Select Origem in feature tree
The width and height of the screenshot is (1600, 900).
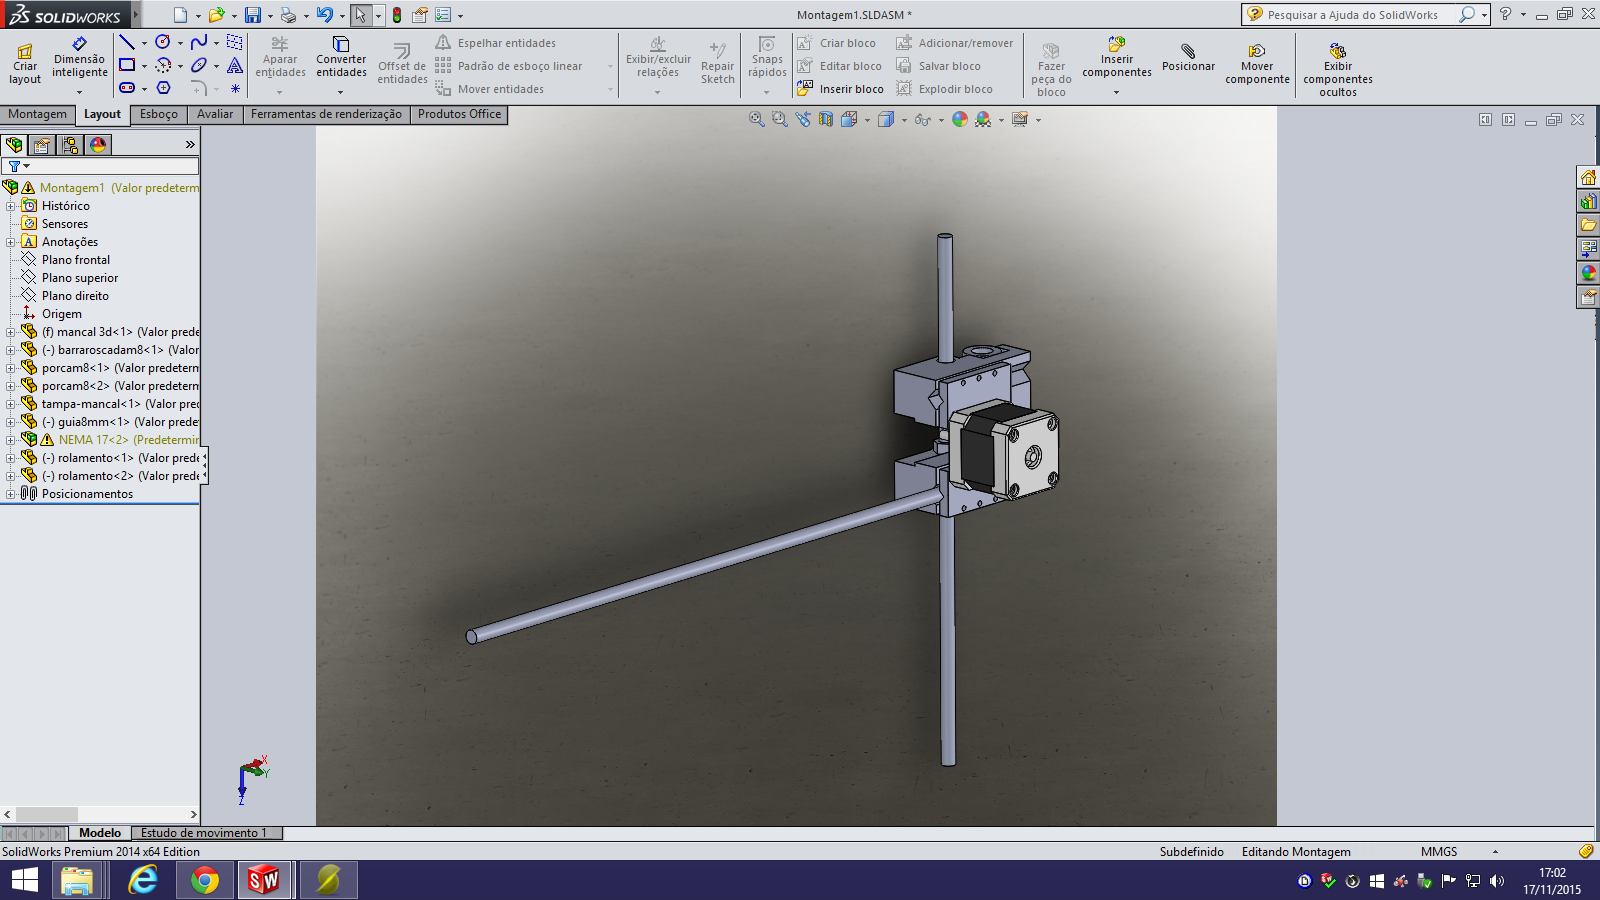pos(62,314)
